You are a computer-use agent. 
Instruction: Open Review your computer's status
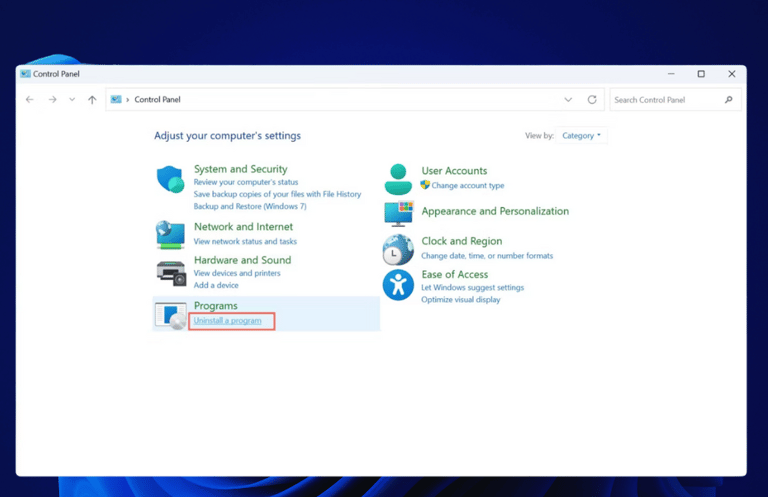point(246,182)
